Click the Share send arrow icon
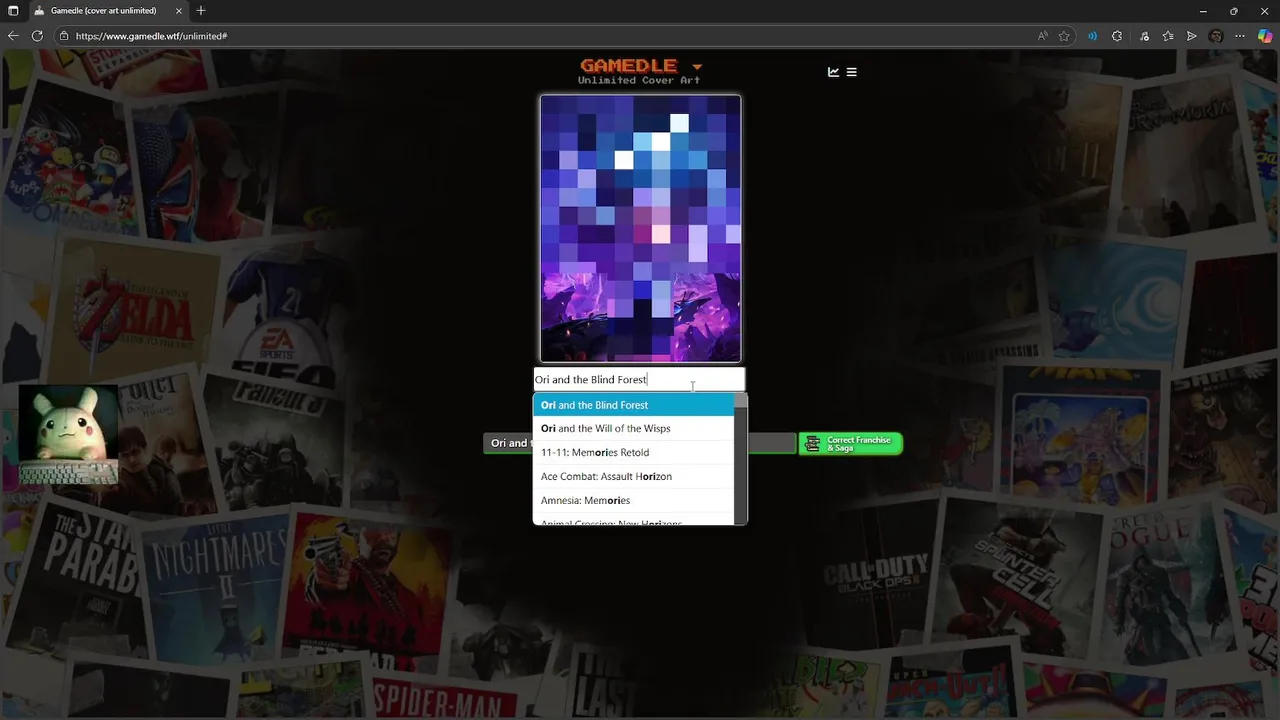Image resolution: width=1280 pixels, height=720 pixels. [1192, 36]
